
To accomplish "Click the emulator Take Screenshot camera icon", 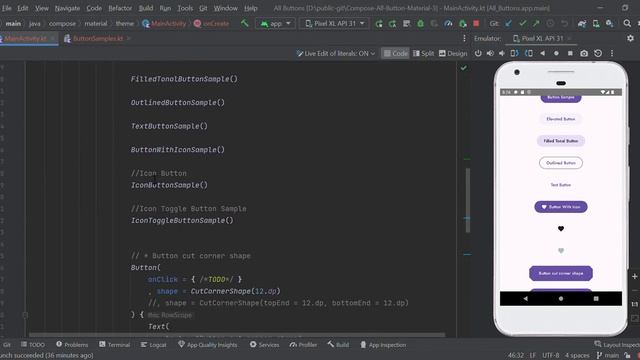I will click(584, 53).
